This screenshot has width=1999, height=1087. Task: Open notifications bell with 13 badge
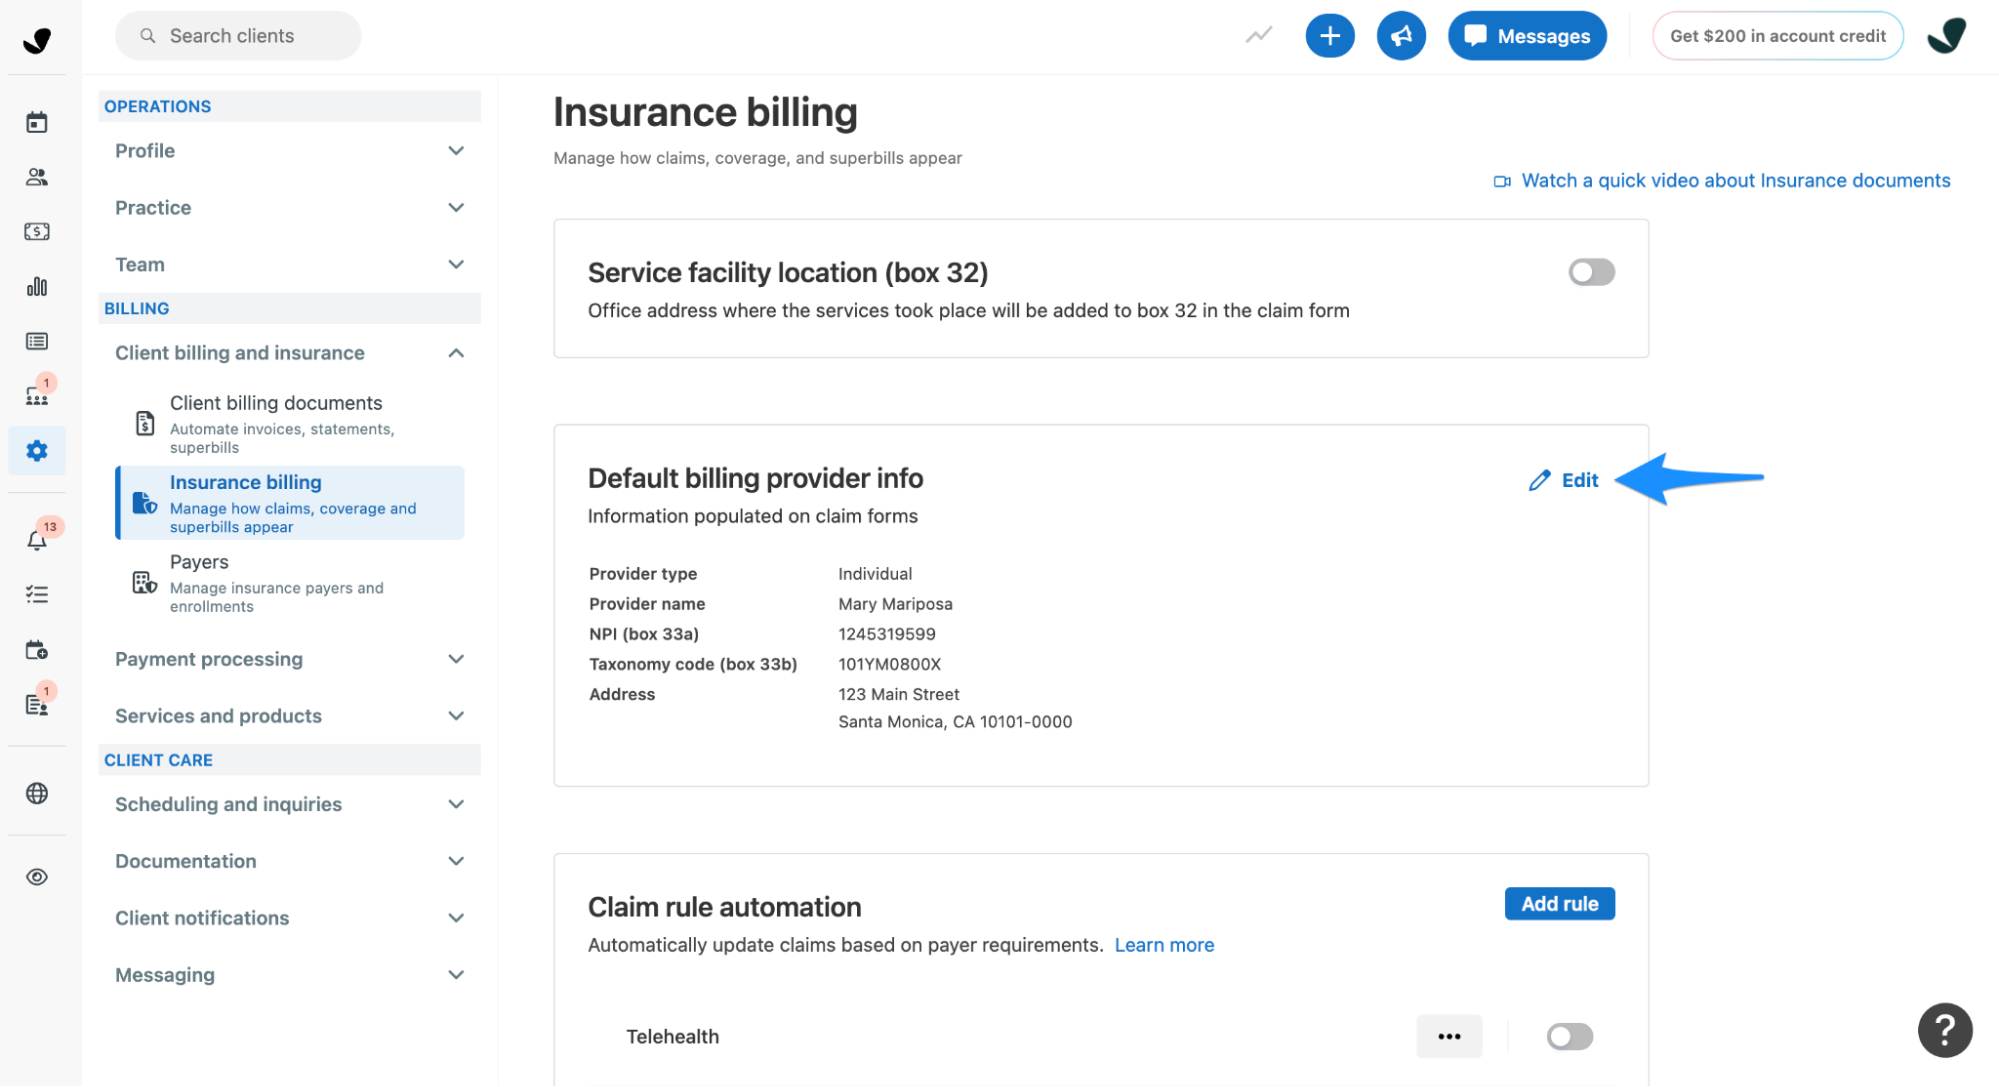[37, 540]
